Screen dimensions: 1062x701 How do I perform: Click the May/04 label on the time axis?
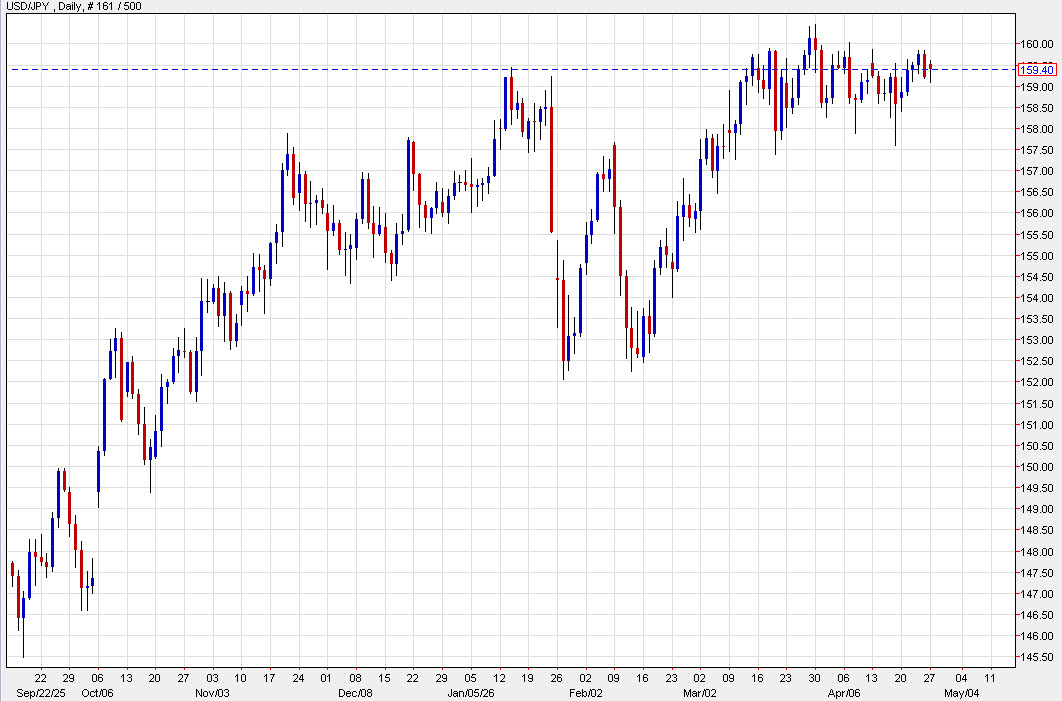click(x=963, y=691)
